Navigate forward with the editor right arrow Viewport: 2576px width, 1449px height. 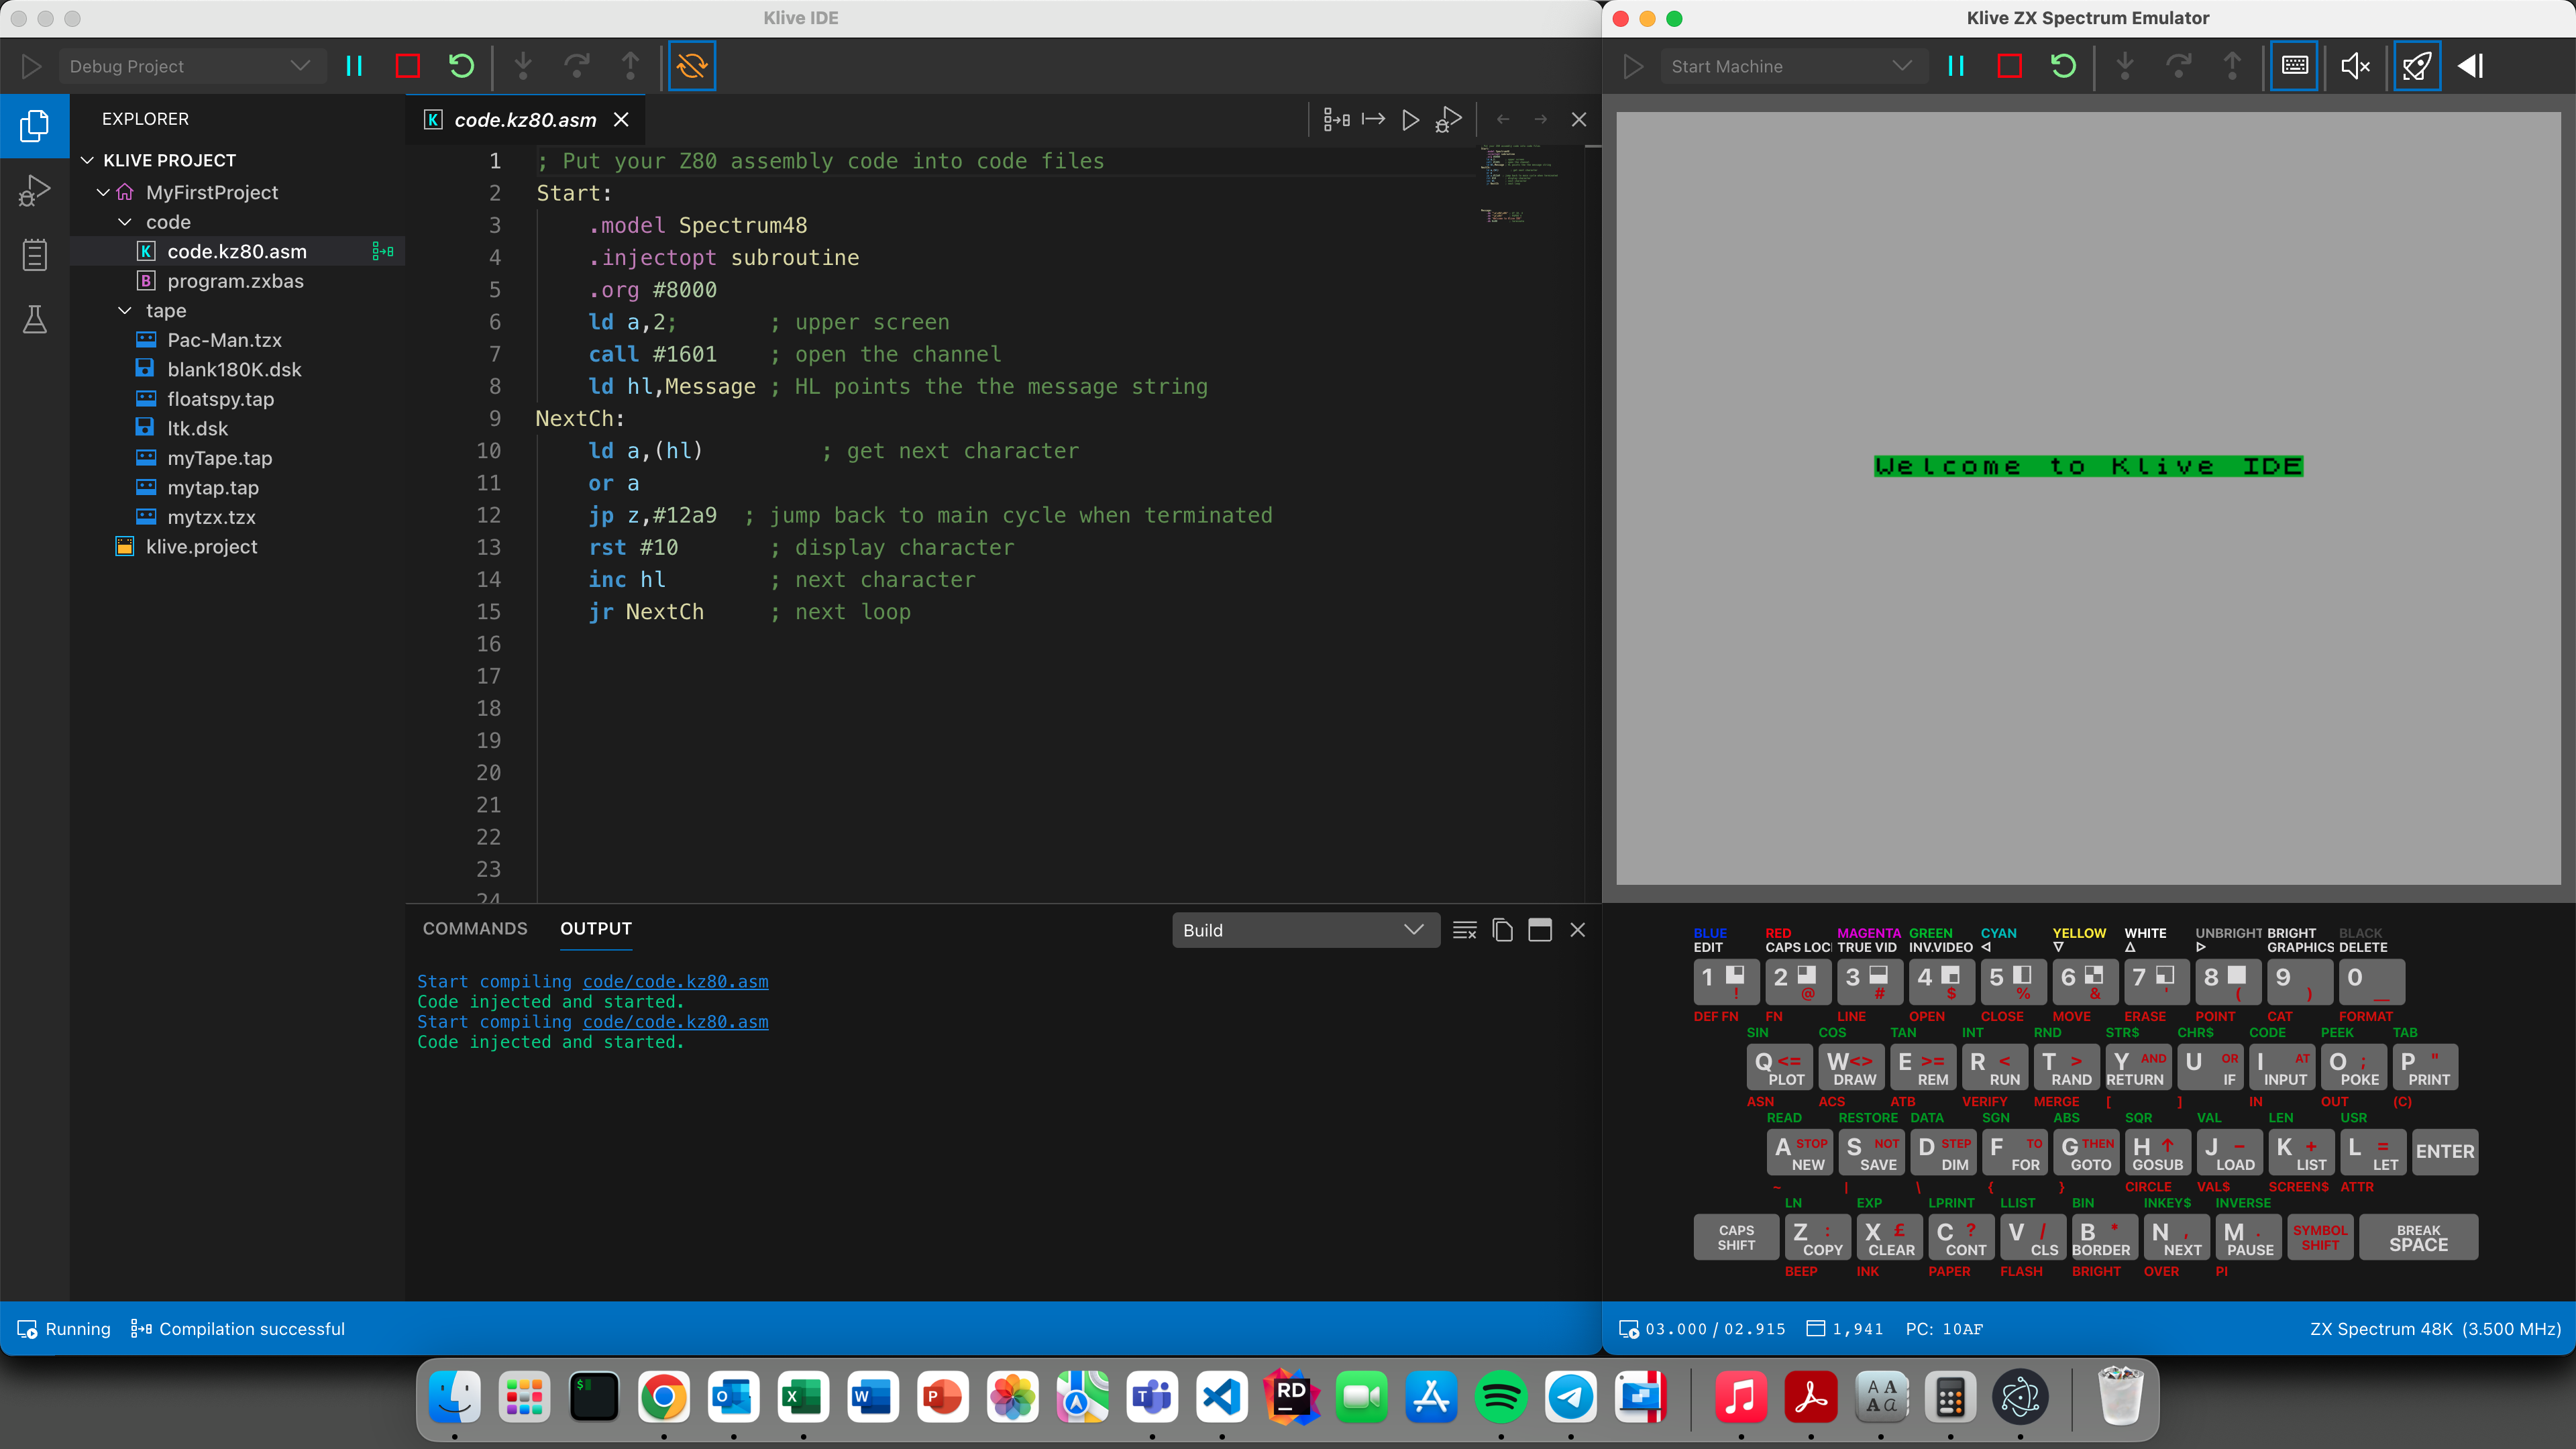pyautogui.click(x=1541, y=120)
